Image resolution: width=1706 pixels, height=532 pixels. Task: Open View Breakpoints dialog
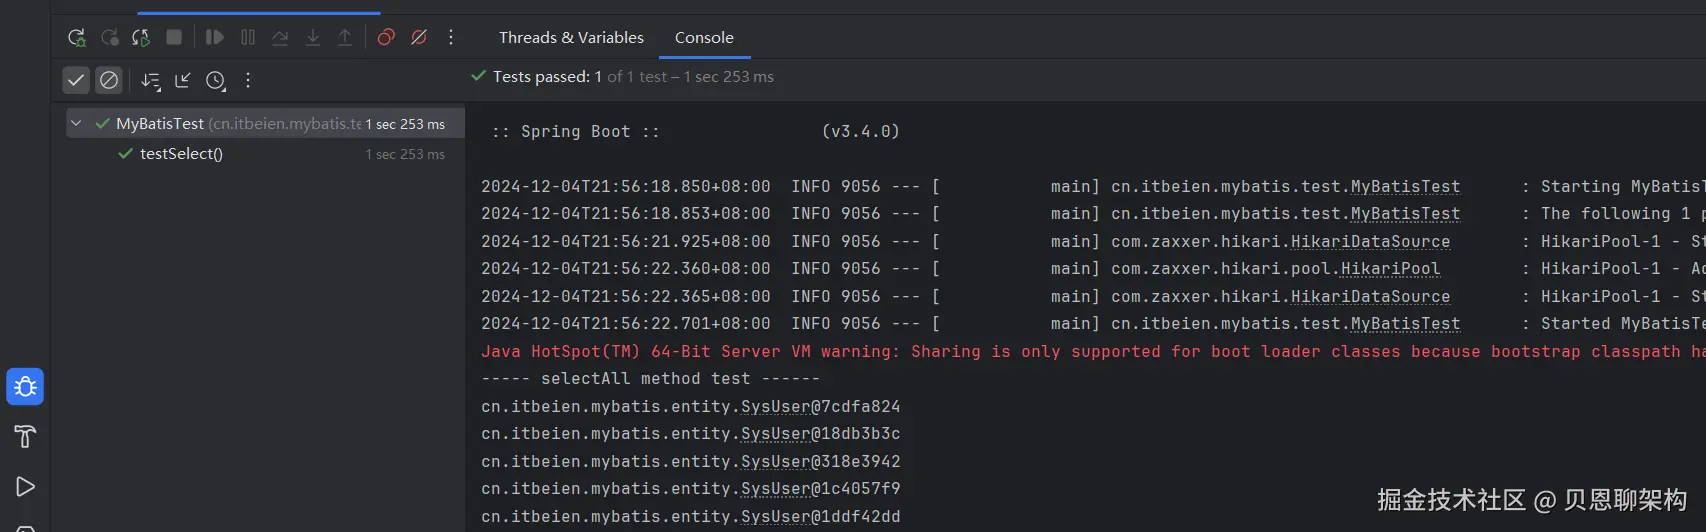386,37
